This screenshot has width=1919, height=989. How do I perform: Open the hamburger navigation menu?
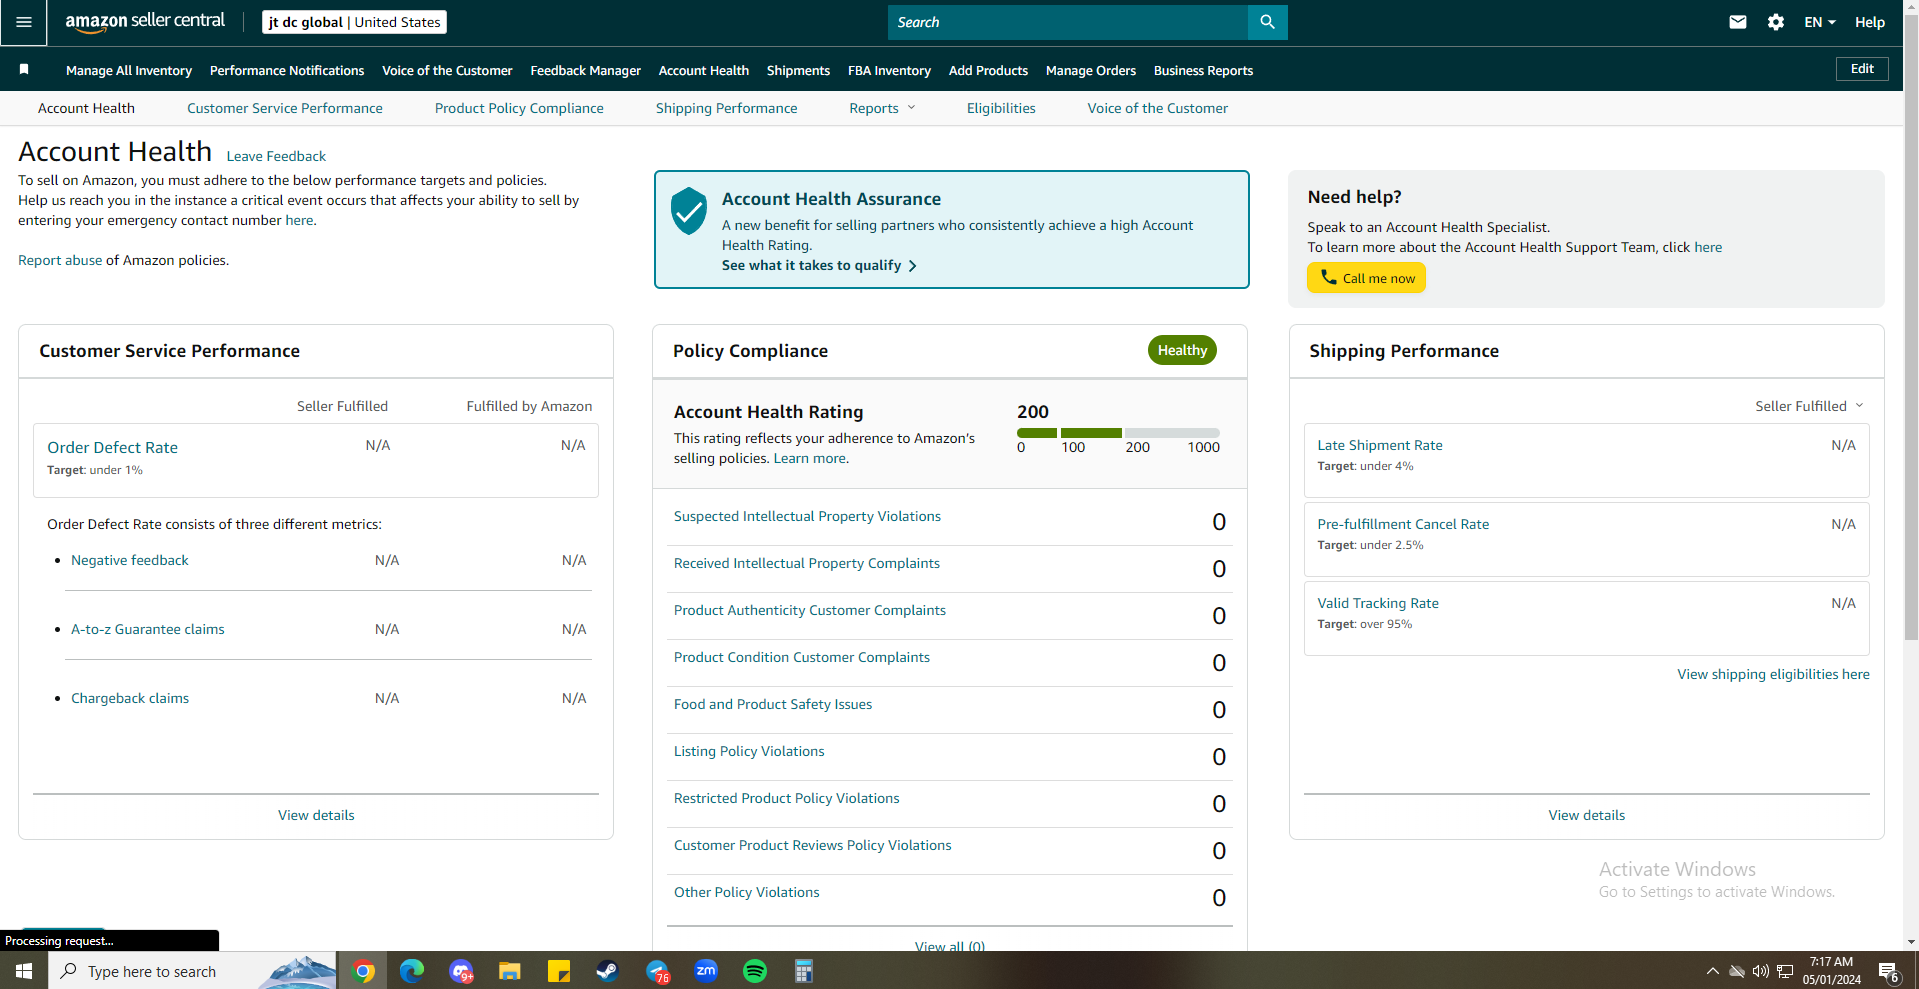point(24,22)
